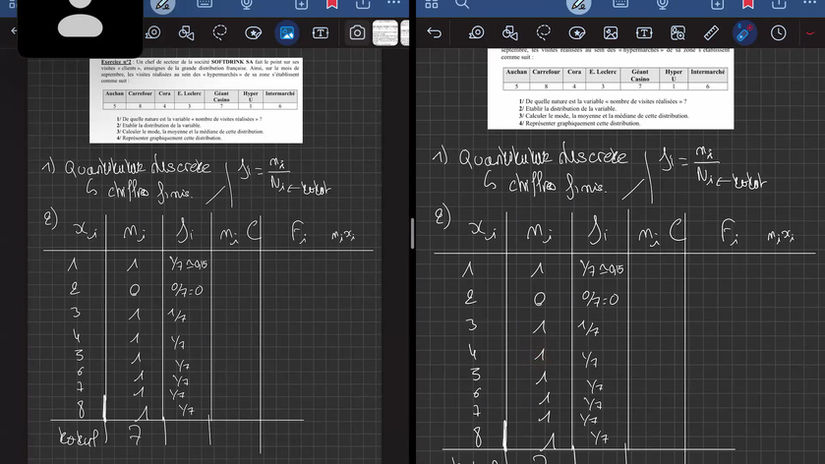Tap the microphone icon in the right window
825x464 pixels.
662,5
